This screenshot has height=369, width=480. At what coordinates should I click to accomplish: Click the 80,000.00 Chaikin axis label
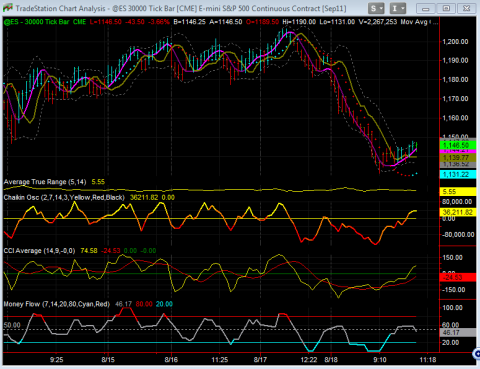click(x=457, y=202)
